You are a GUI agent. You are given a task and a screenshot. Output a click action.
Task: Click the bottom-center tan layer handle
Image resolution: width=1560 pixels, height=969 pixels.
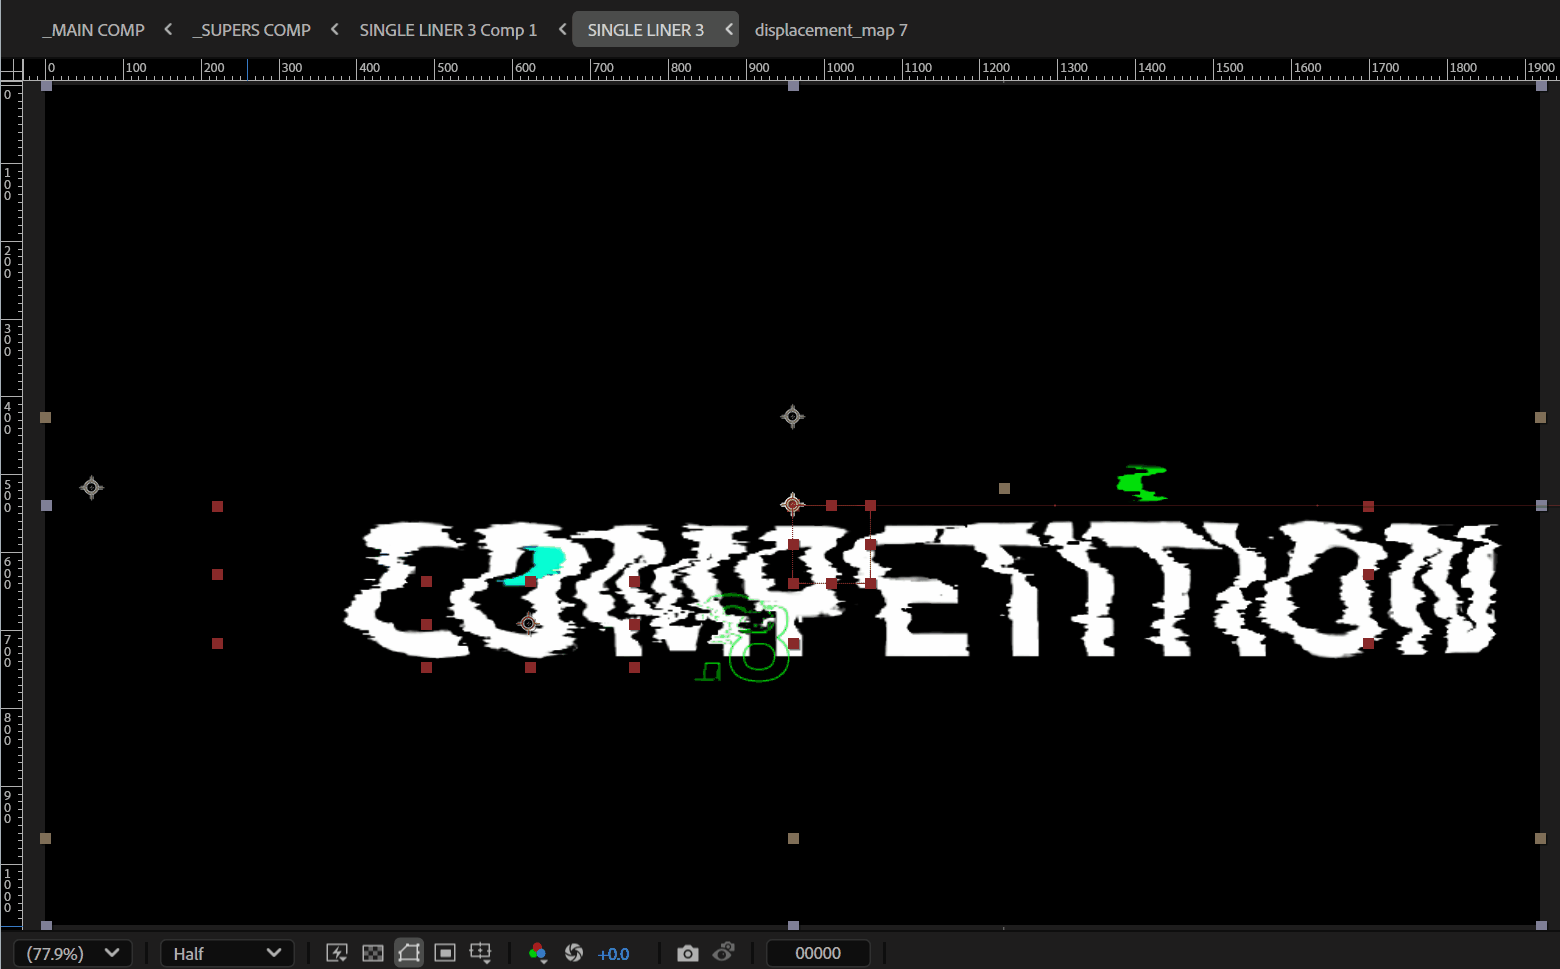tap(793, 838)
